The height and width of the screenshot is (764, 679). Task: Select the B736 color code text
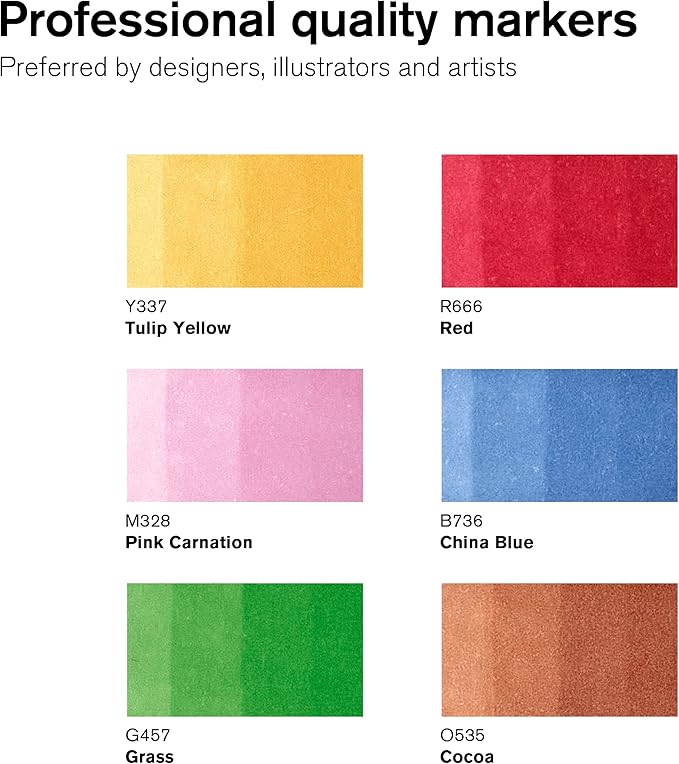(x=461, y=521)
